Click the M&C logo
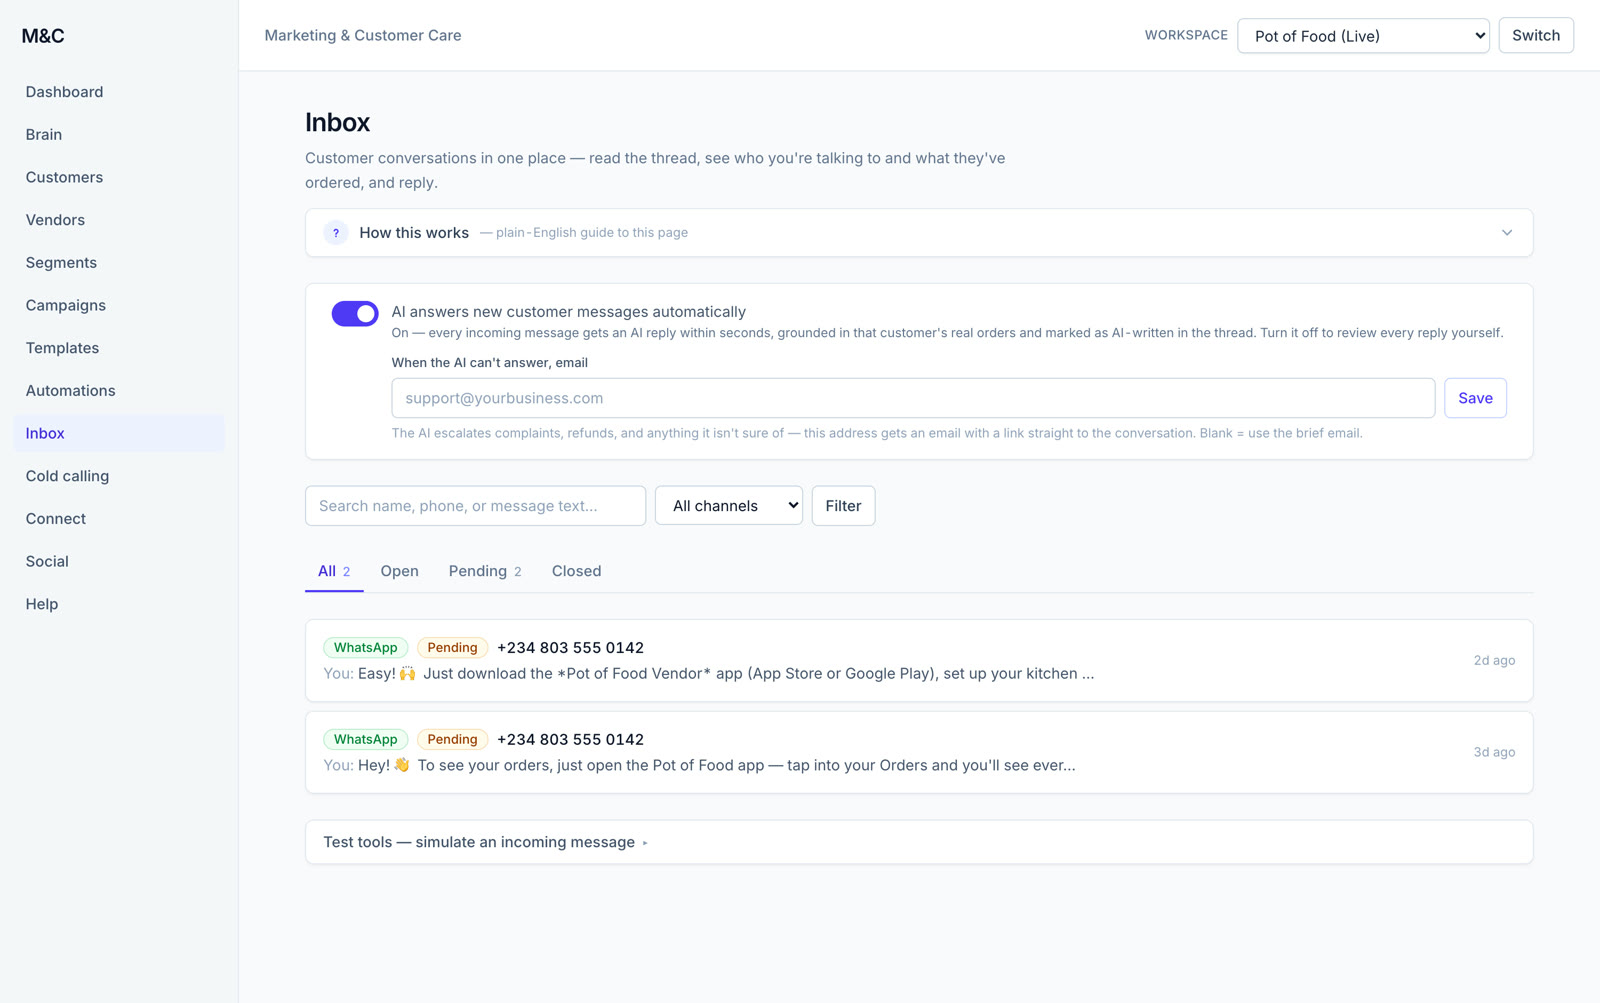The width and height of the screenshot is (1600, 1003). click(43, 36)
